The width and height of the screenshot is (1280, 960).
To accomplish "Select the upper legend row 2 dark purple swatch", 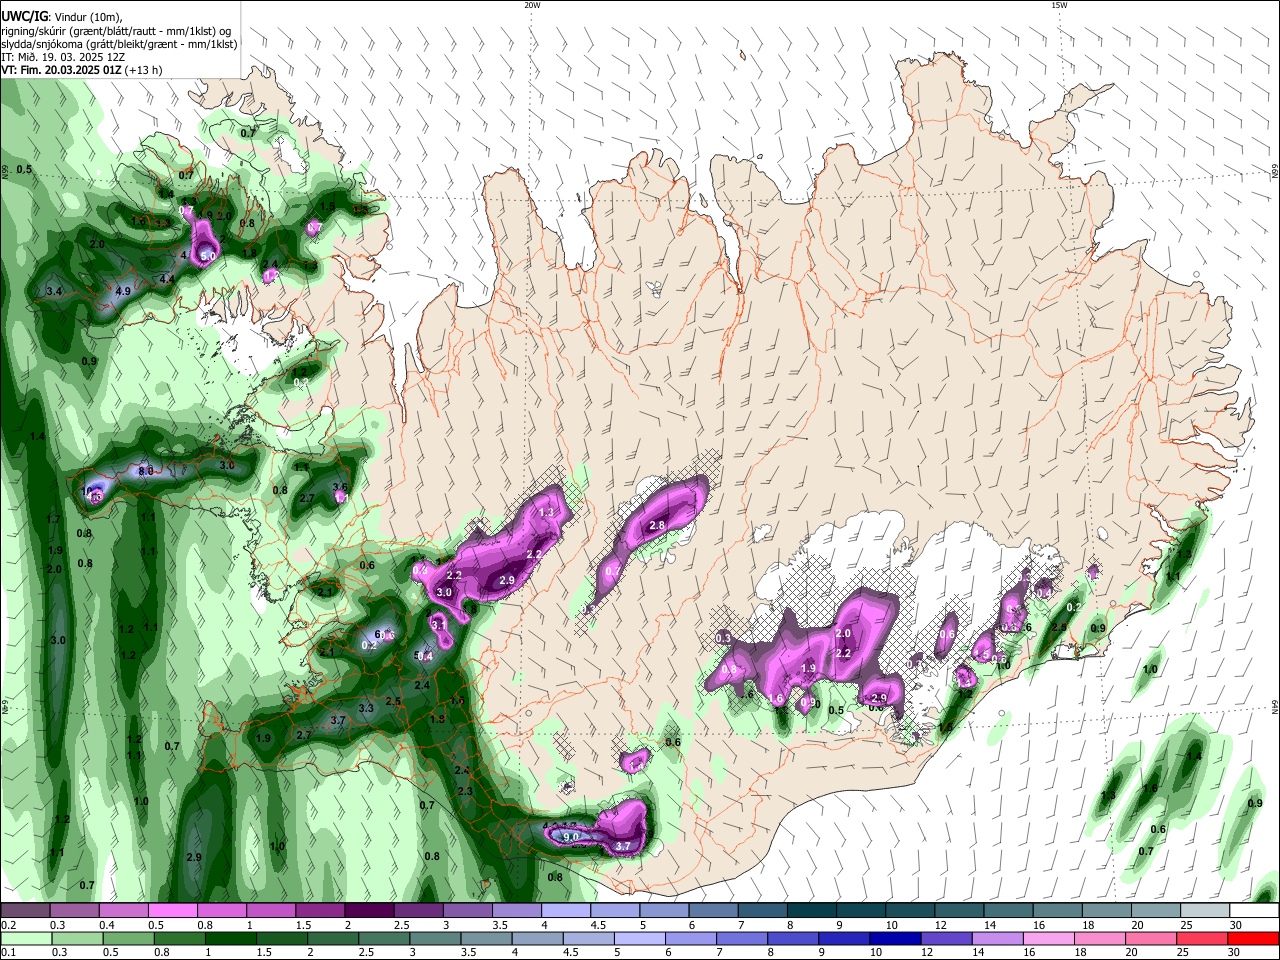I will tap(369, 910).
